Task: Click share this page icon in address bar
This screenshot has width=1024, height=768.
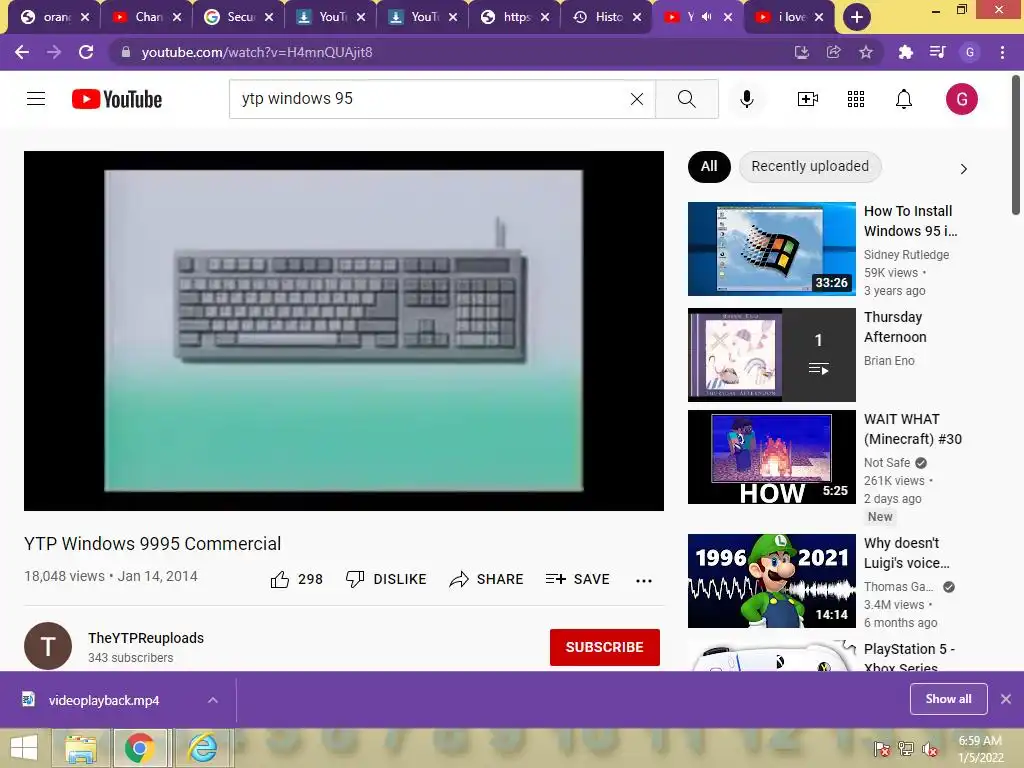Action: point(833,52)
